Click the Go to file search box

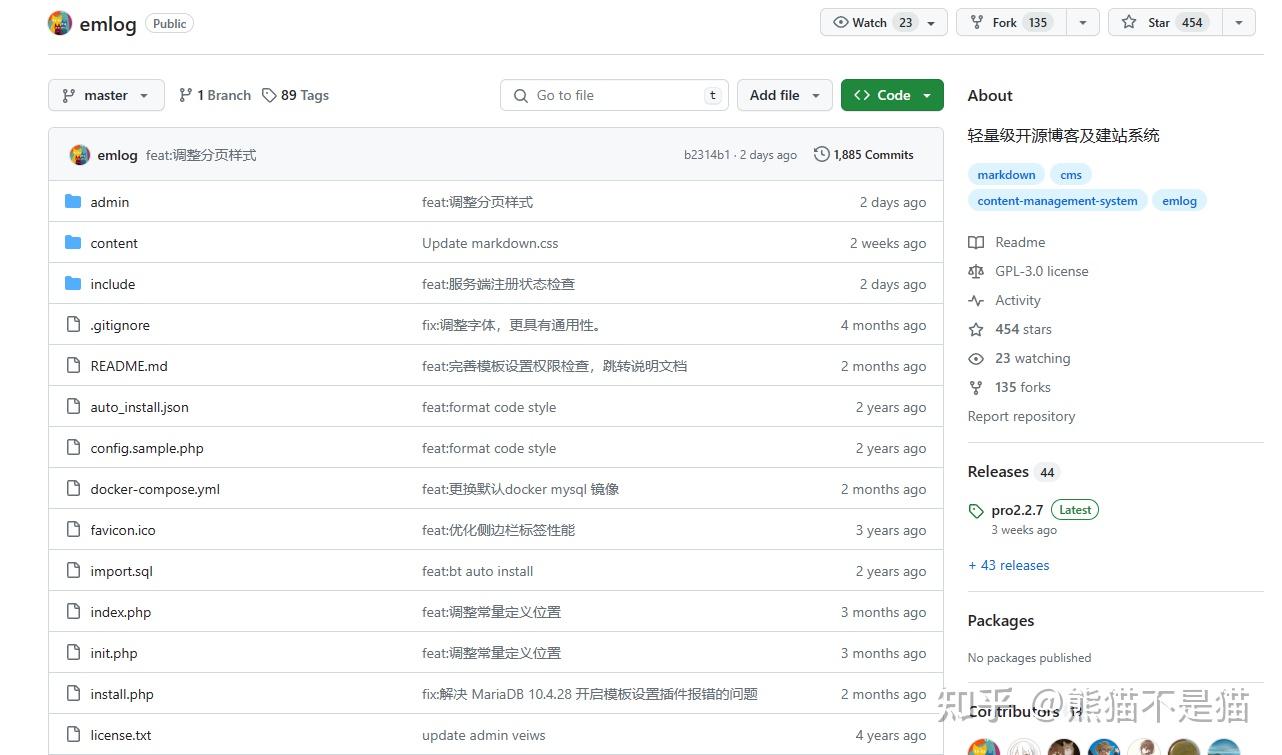point(614,95)
